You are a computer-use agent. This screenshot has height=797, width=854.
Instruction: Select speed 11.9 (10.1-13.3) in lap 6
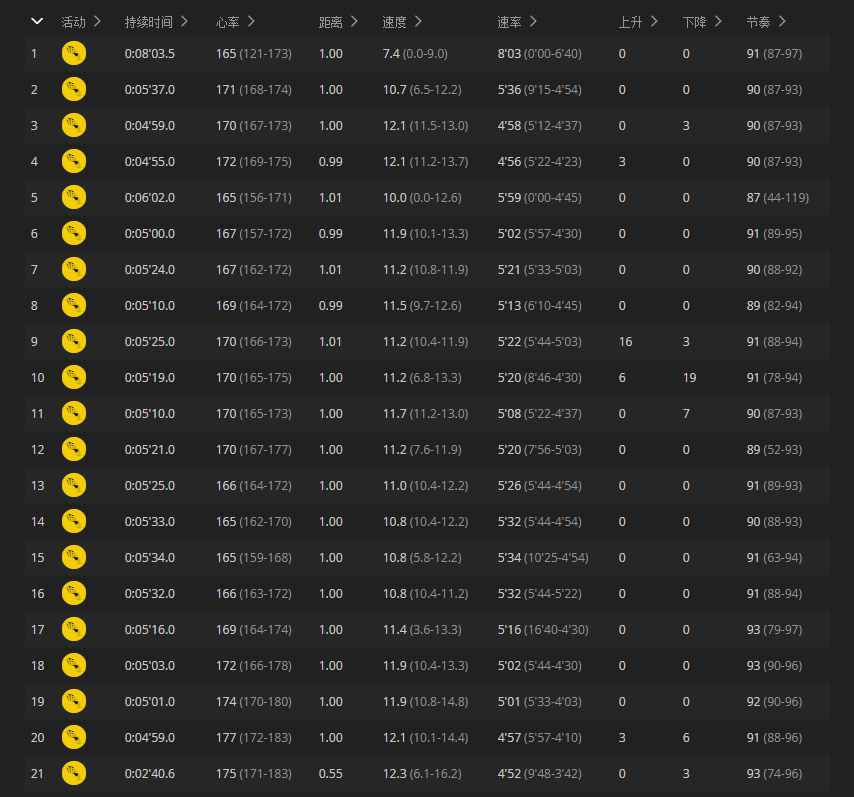click(x=425, y=233)
